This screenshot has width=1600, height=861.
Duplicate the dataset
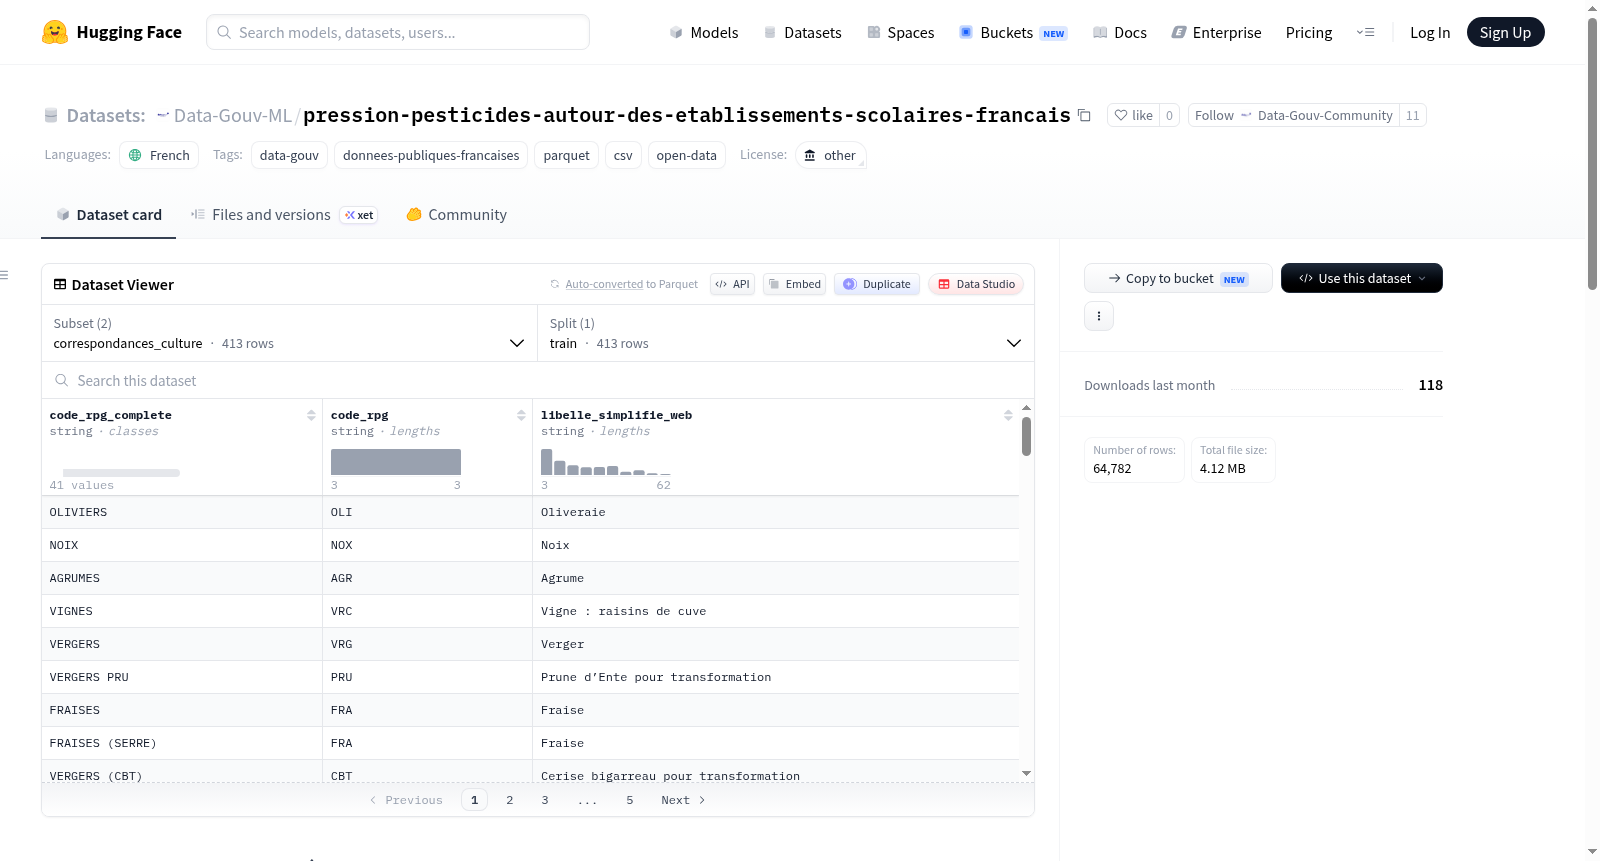pyautogui.click(x=877, y=284)
